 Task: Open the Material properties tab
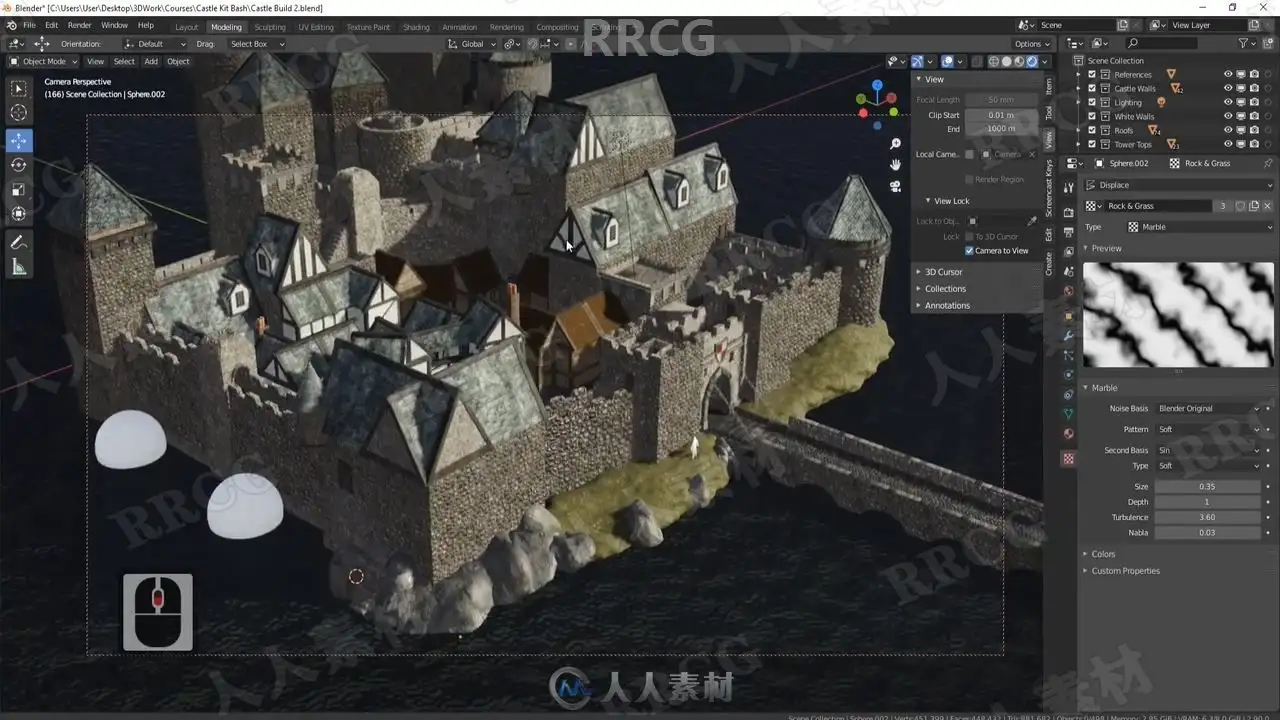(x=1069, y=434)
